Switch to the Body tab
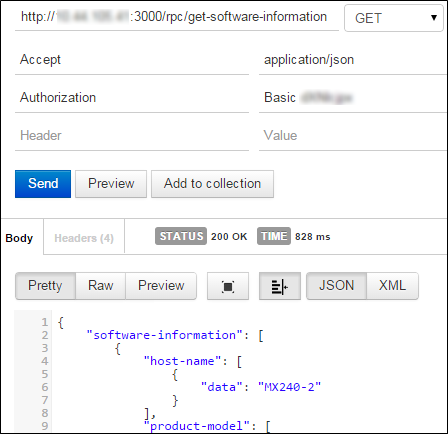Screen dimensions: 448x434 [x=19, y=238]
